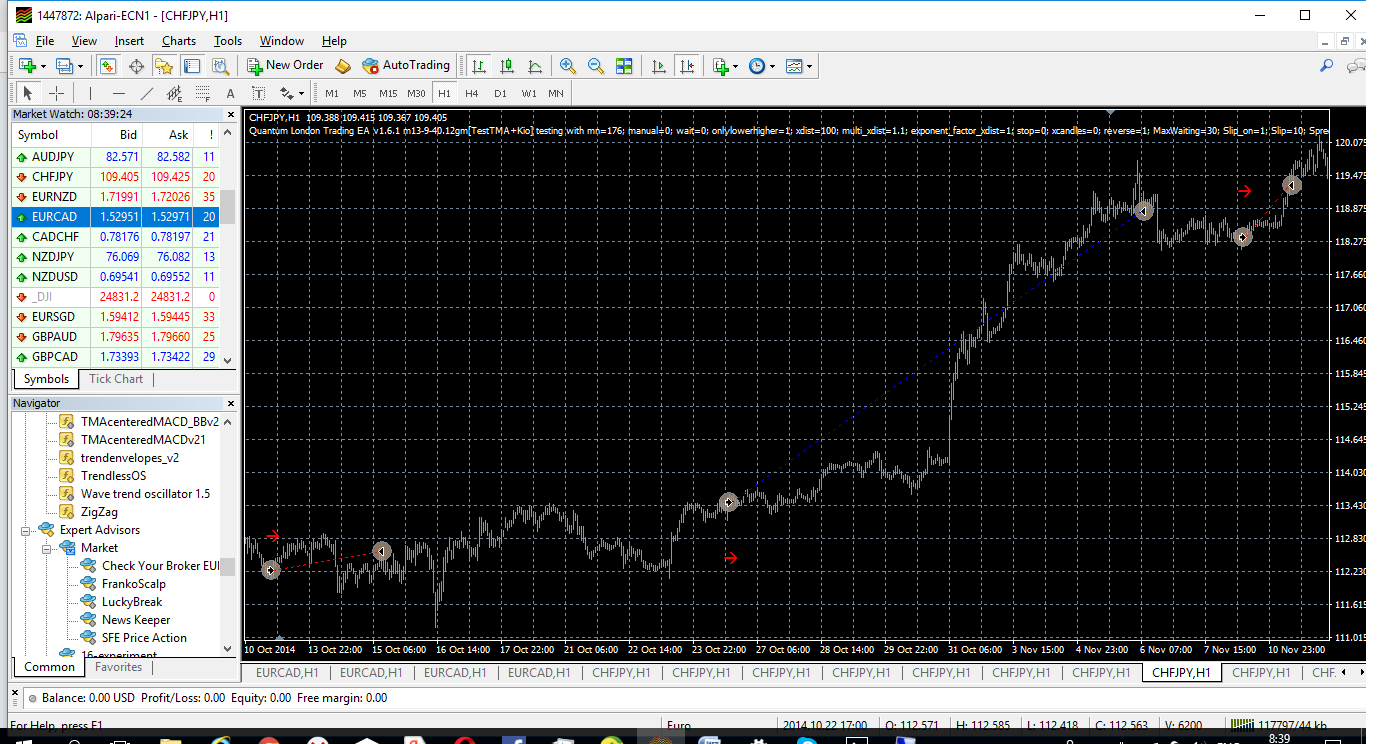
Task: Switch to Navigator Favorites tab
Action: pyautogui.click(x=119, y=667)
